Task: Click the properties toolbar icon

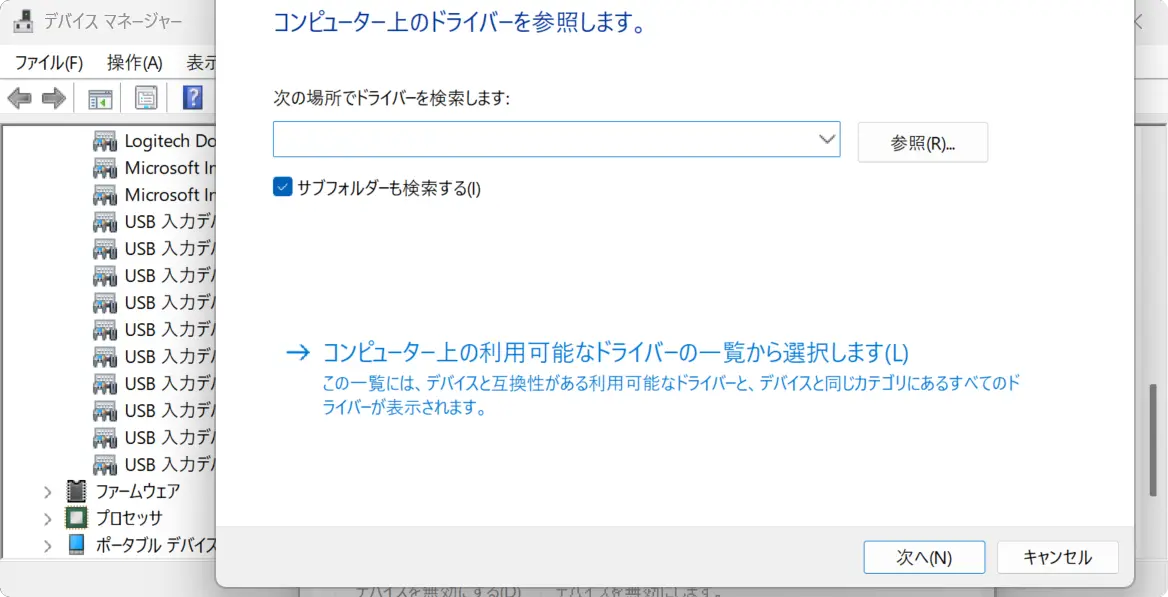Action: [x=146, y=98]
